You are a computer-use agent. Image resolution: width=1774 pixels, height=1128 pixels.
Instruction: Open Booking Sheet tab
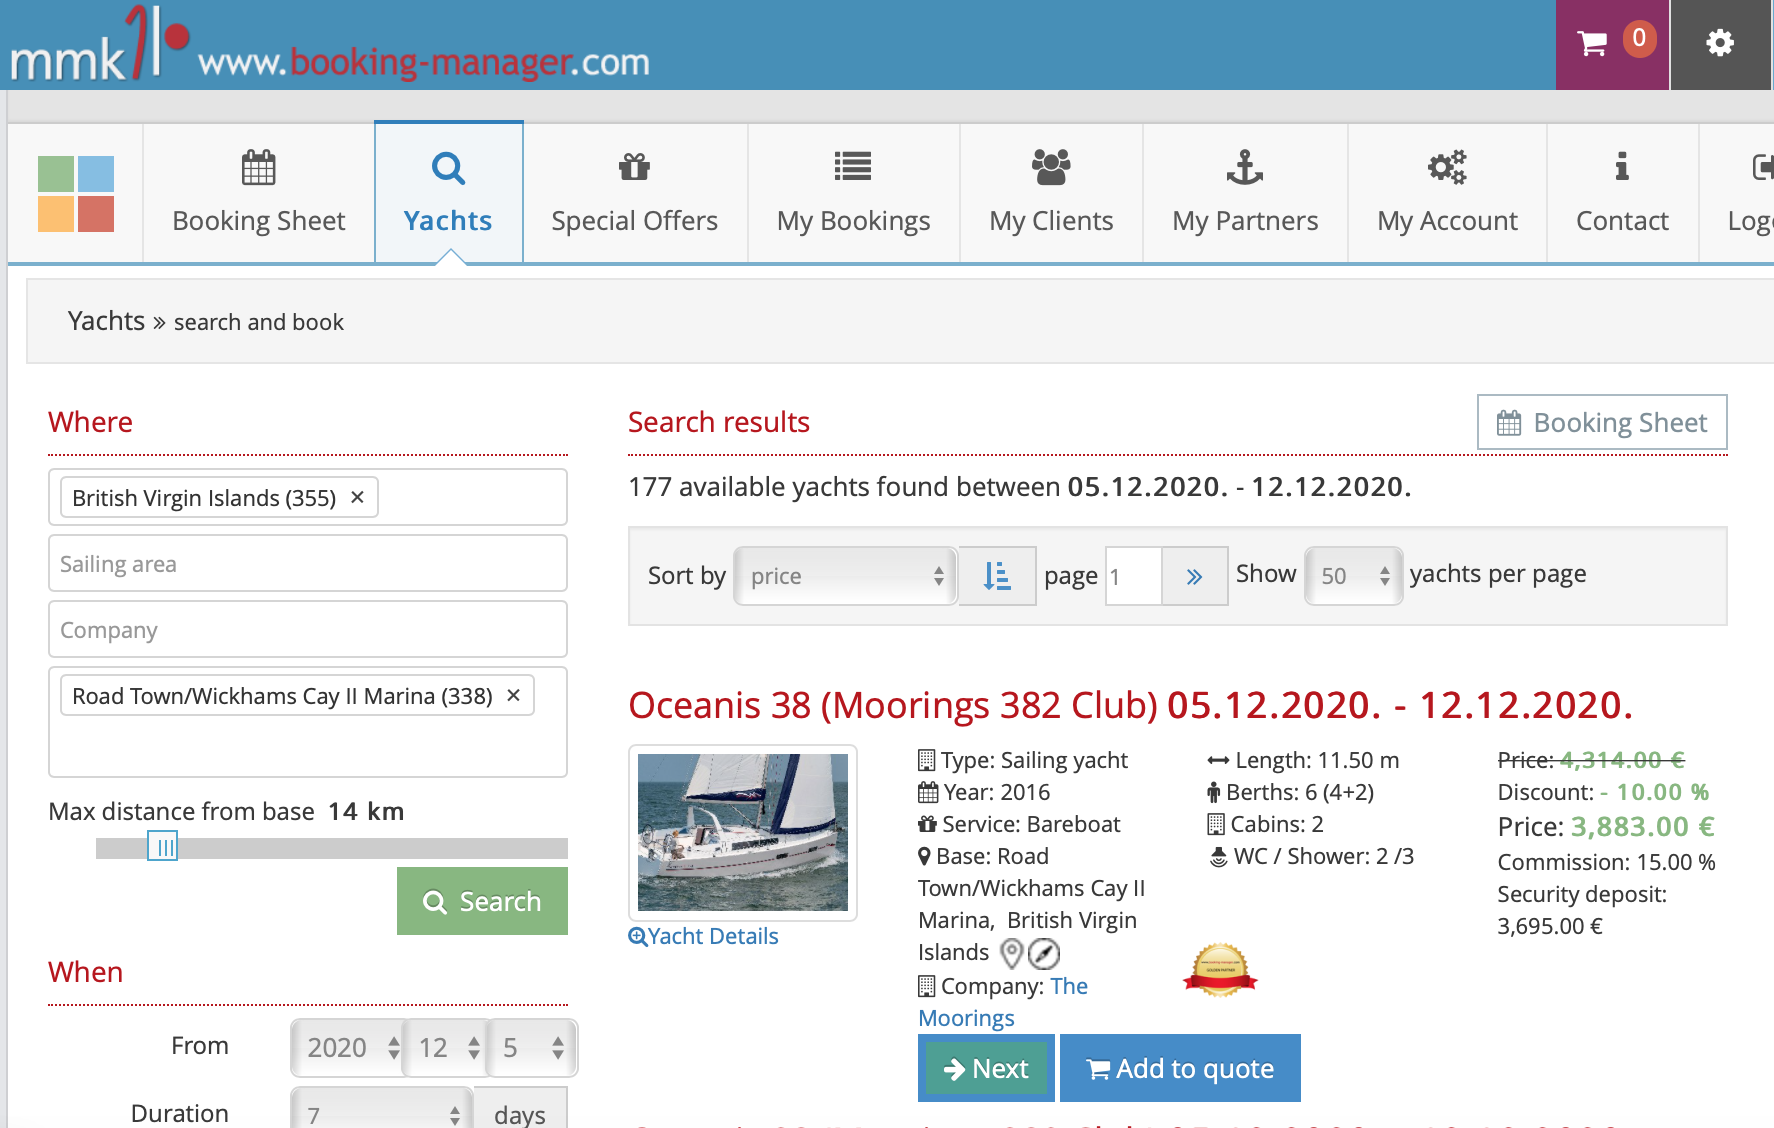click(259, 194)
